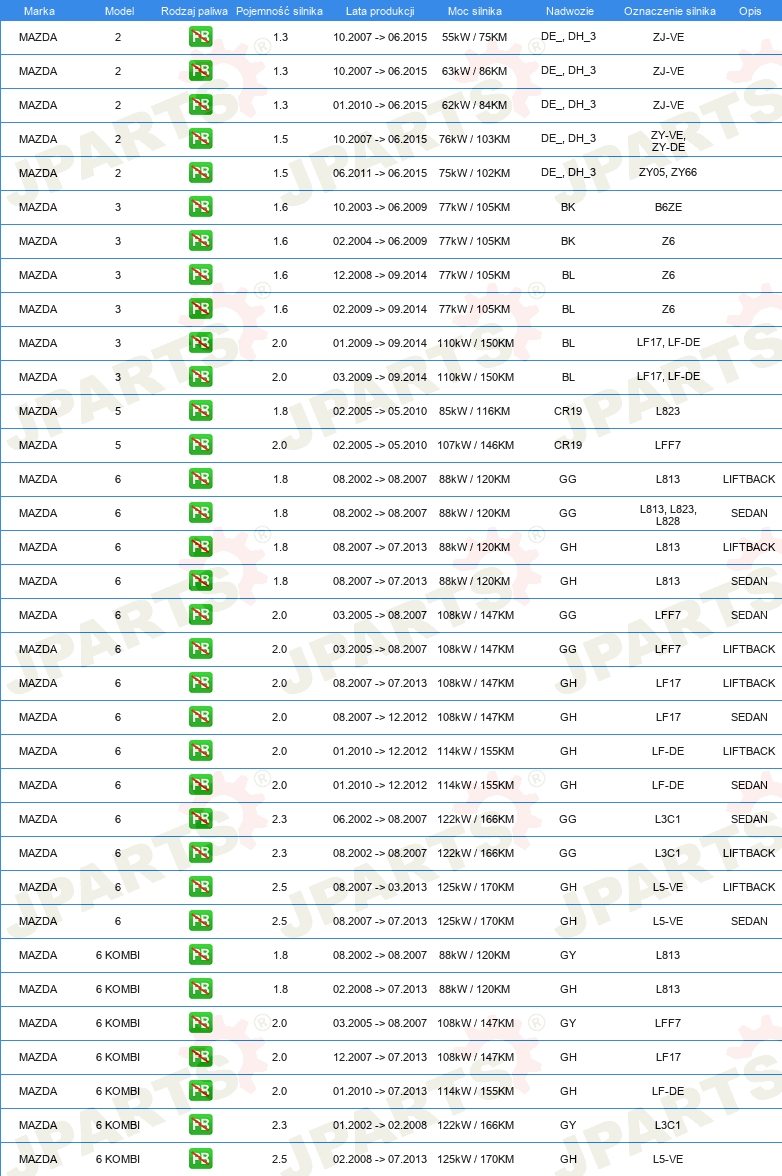Click 'L5-VE' engine code in 6 KOMBI row
Viewport: 782px width, 1176px height.
click(668, 1159)
